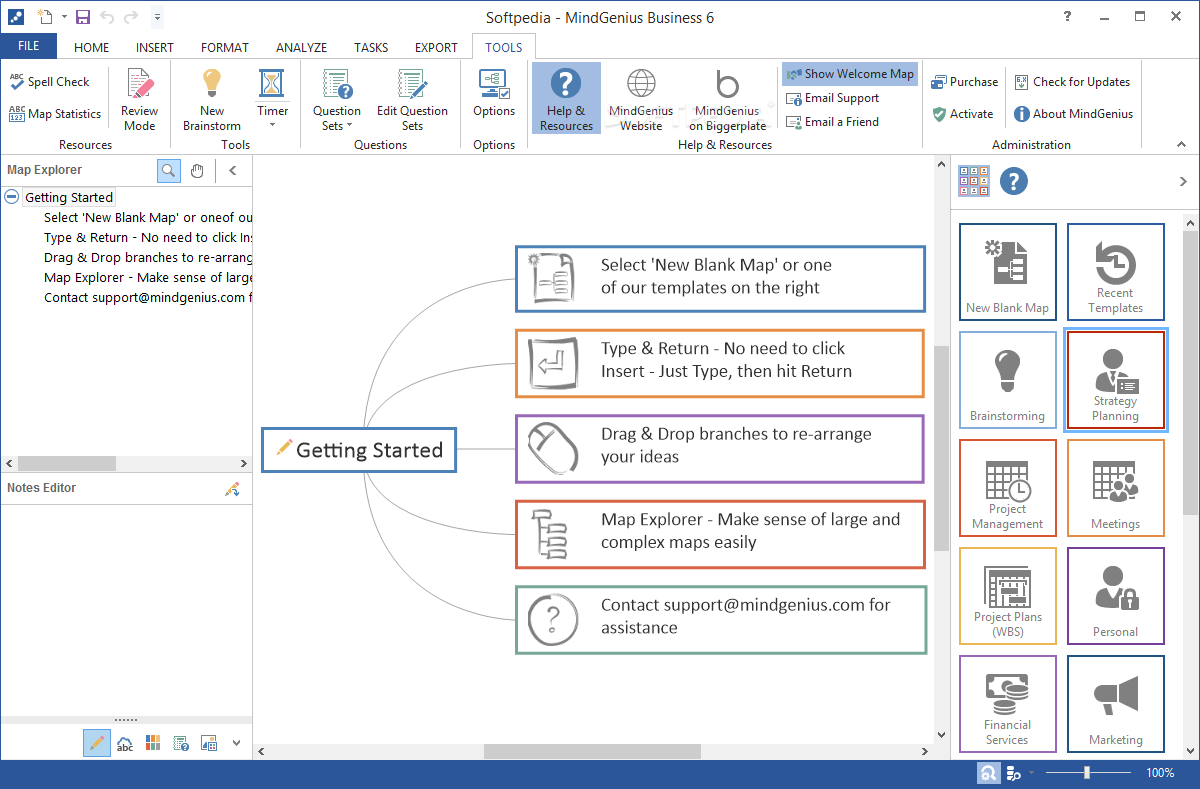Toggle Map Explorer magnifier zoom tool

pos(169,170)
